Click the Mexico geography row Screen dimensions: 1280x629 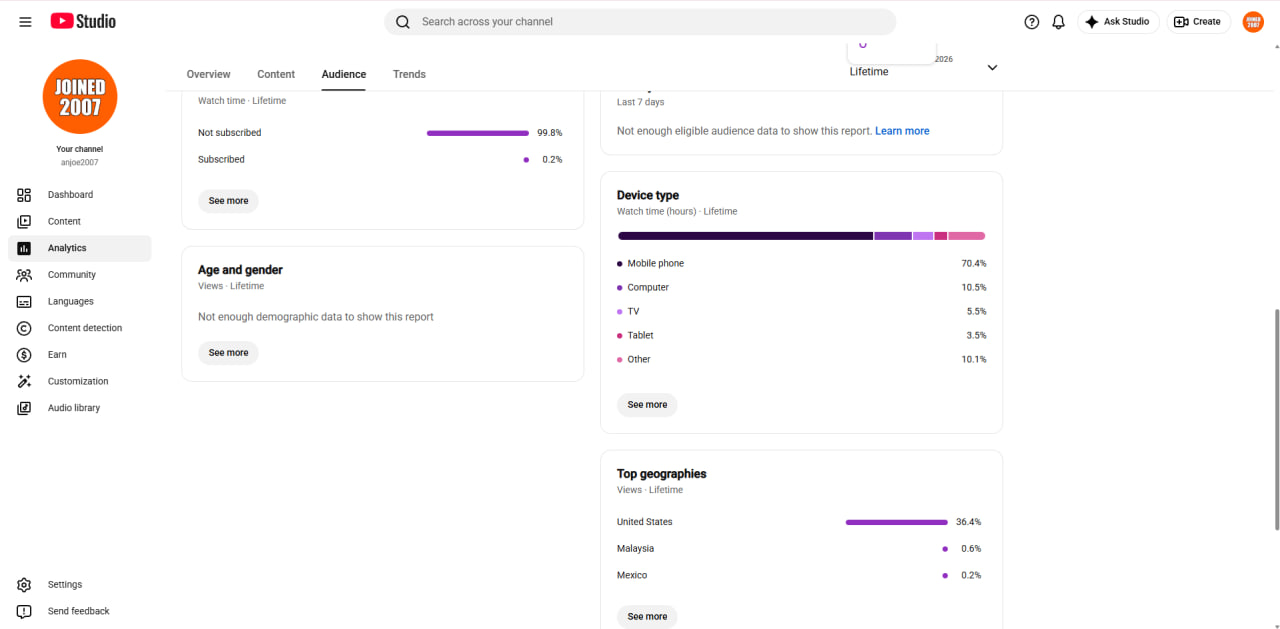pos(800,576)
